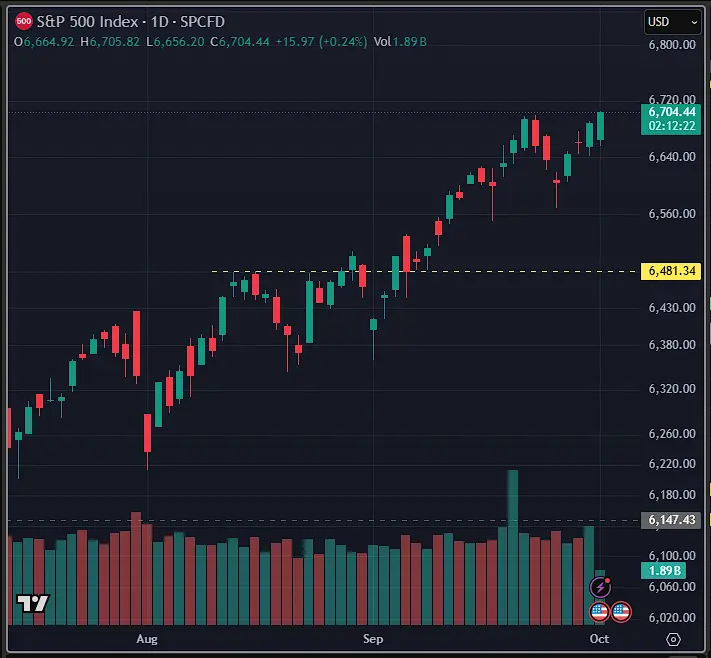
Task: Click the tallest green volume bar
Action: [513, 547]
